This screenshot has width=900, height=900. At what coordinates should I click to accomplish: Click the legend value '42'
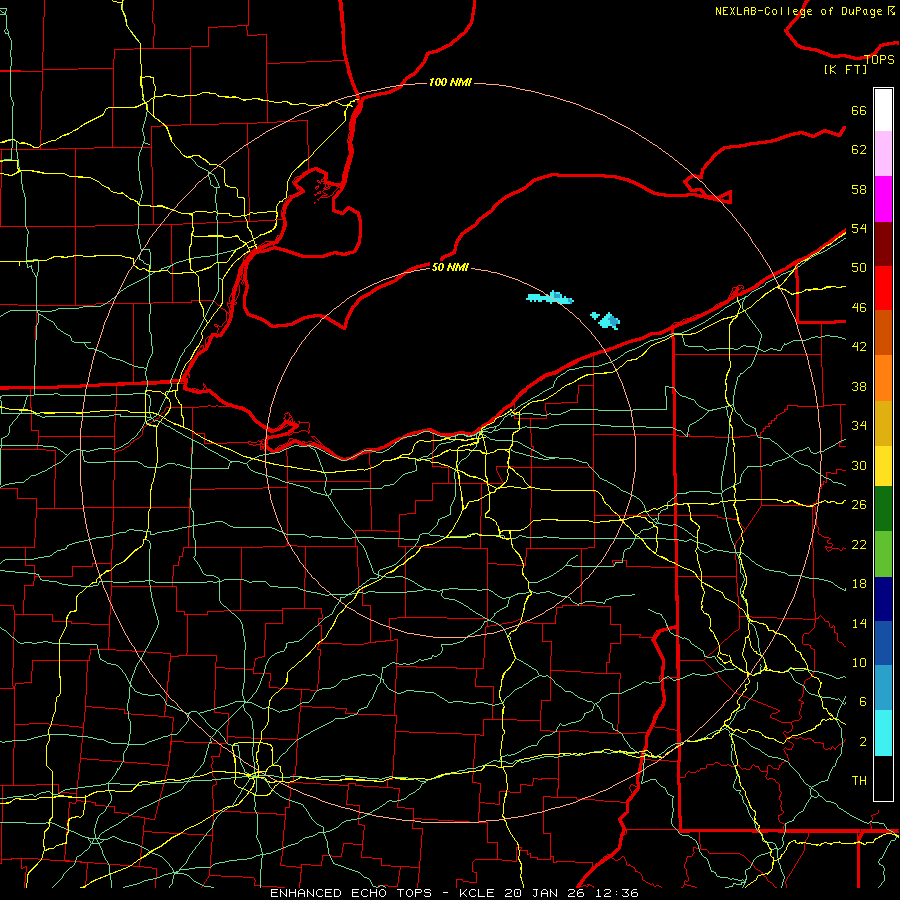click(x=859, y=347)
